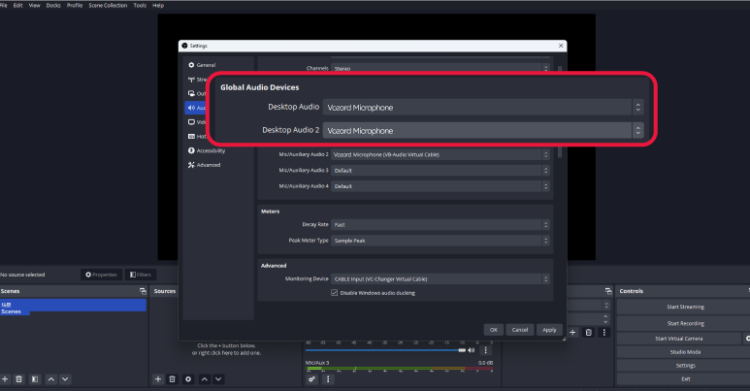
Task: Open the Tools menu
Action: (x=140, y=5)
